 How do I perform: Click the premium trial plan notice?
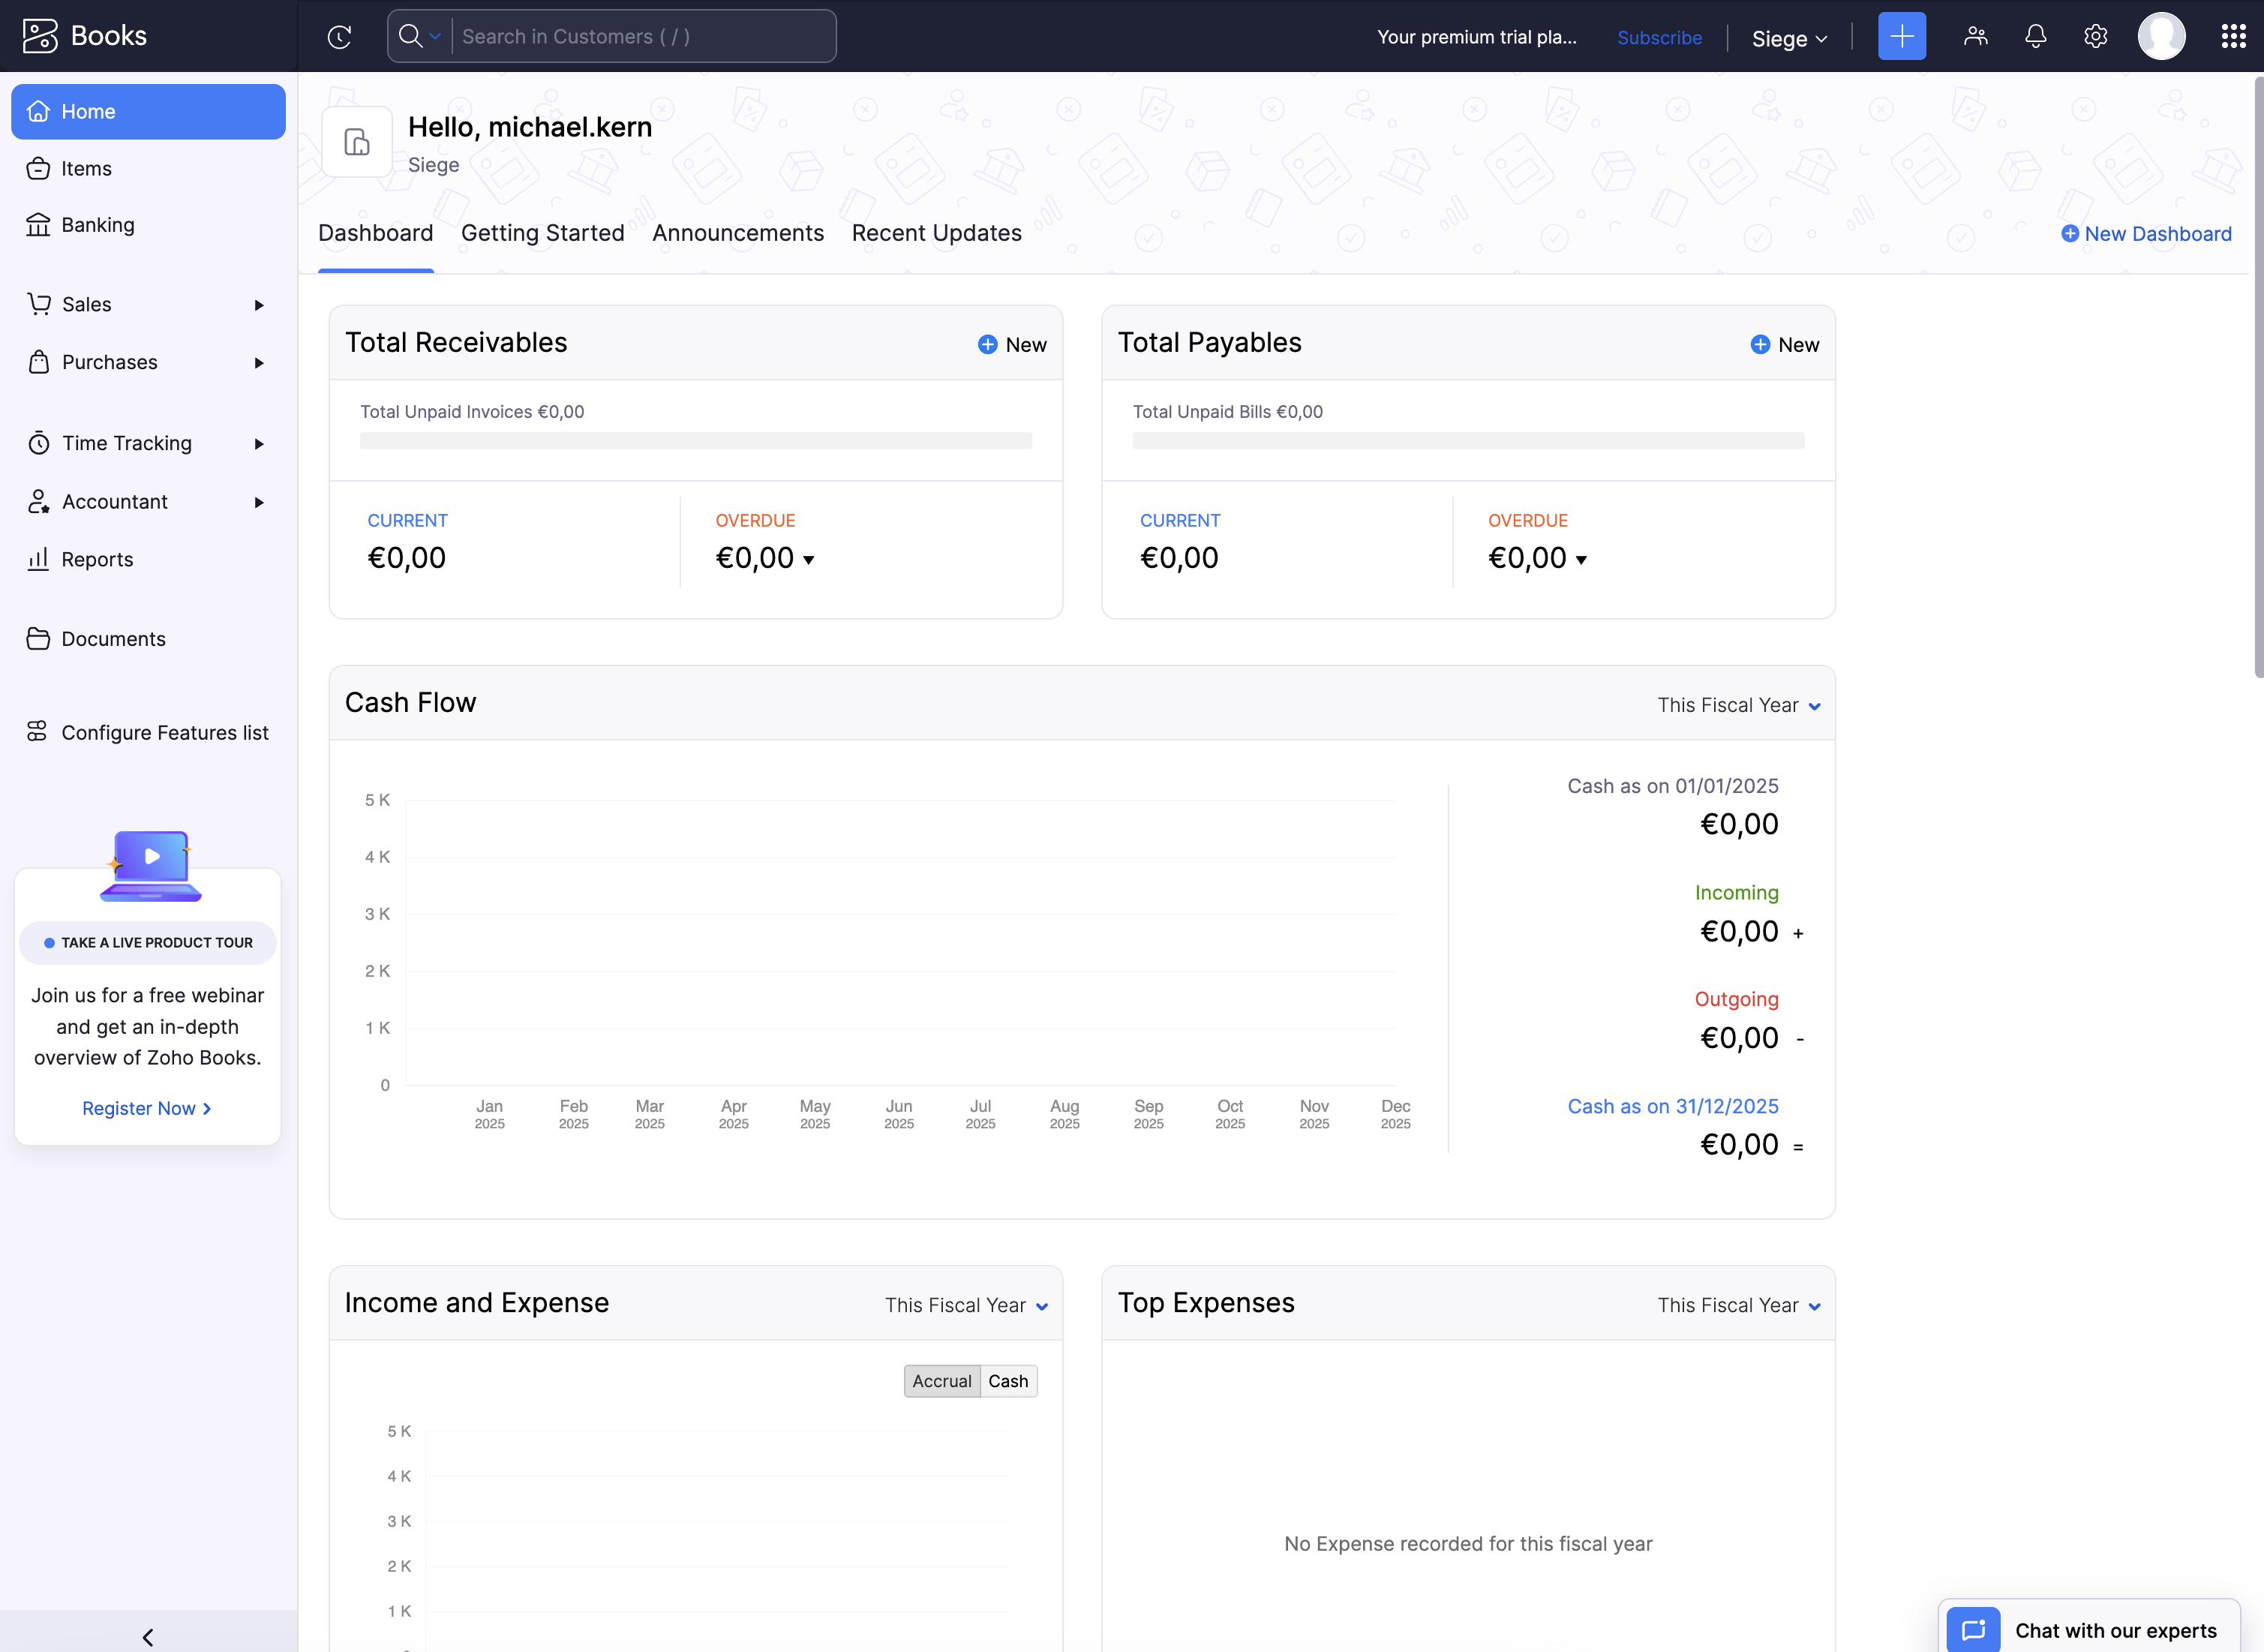click(x=1476, y=37)
